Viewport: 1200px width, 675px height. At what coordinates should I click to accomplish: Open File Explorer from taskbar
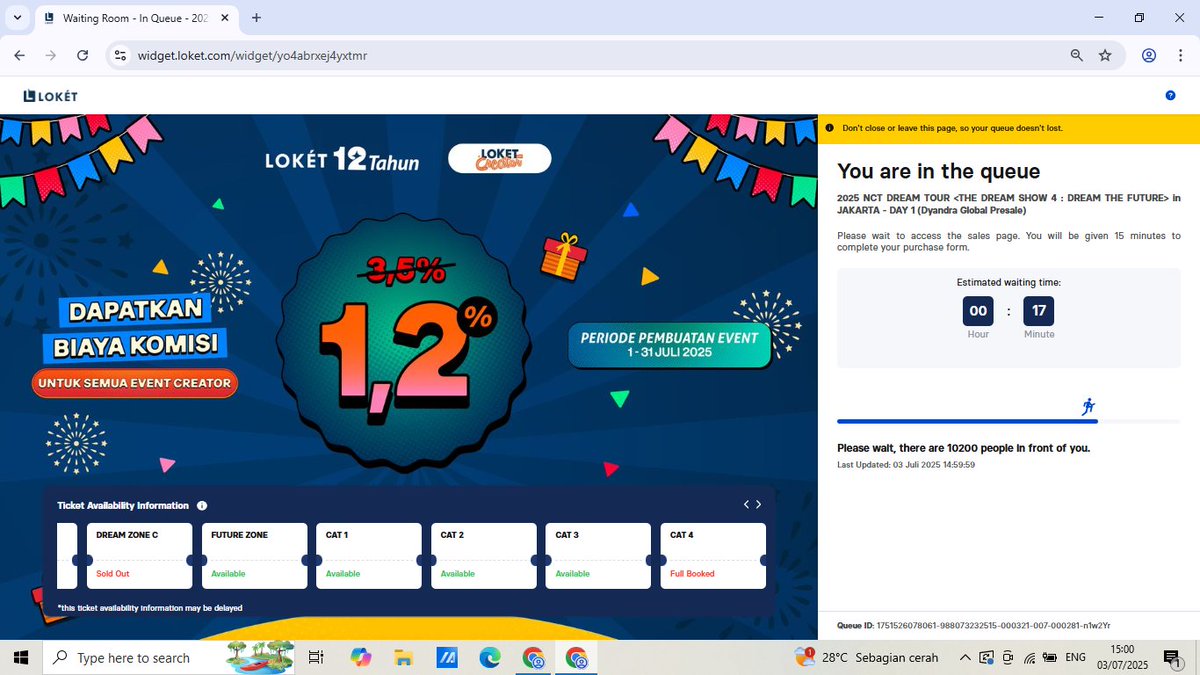403,657
